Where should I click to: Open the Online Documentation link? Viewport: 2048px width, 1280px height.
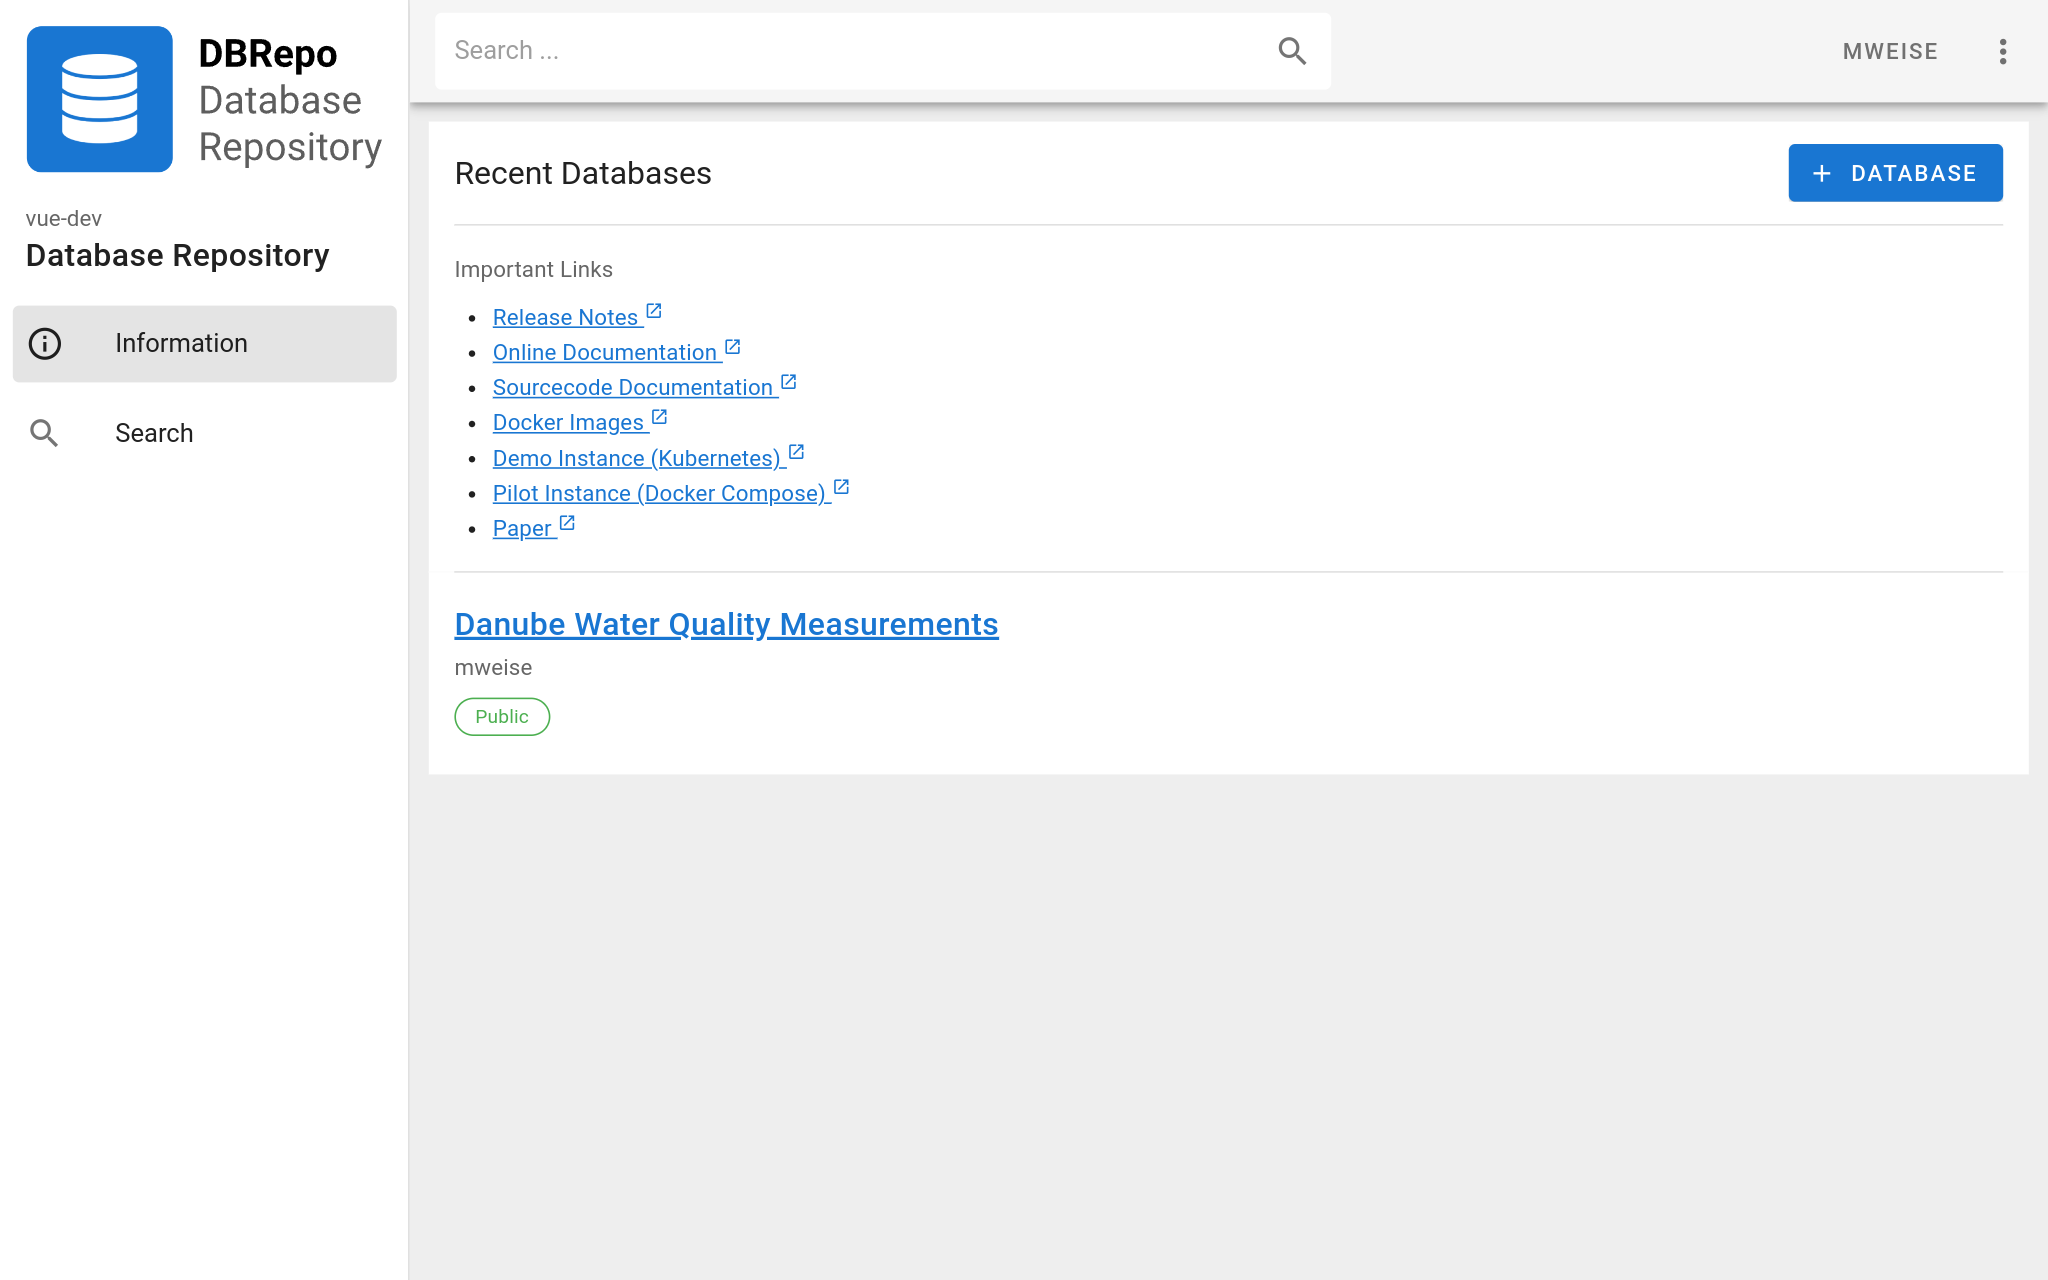click(605, 353)
